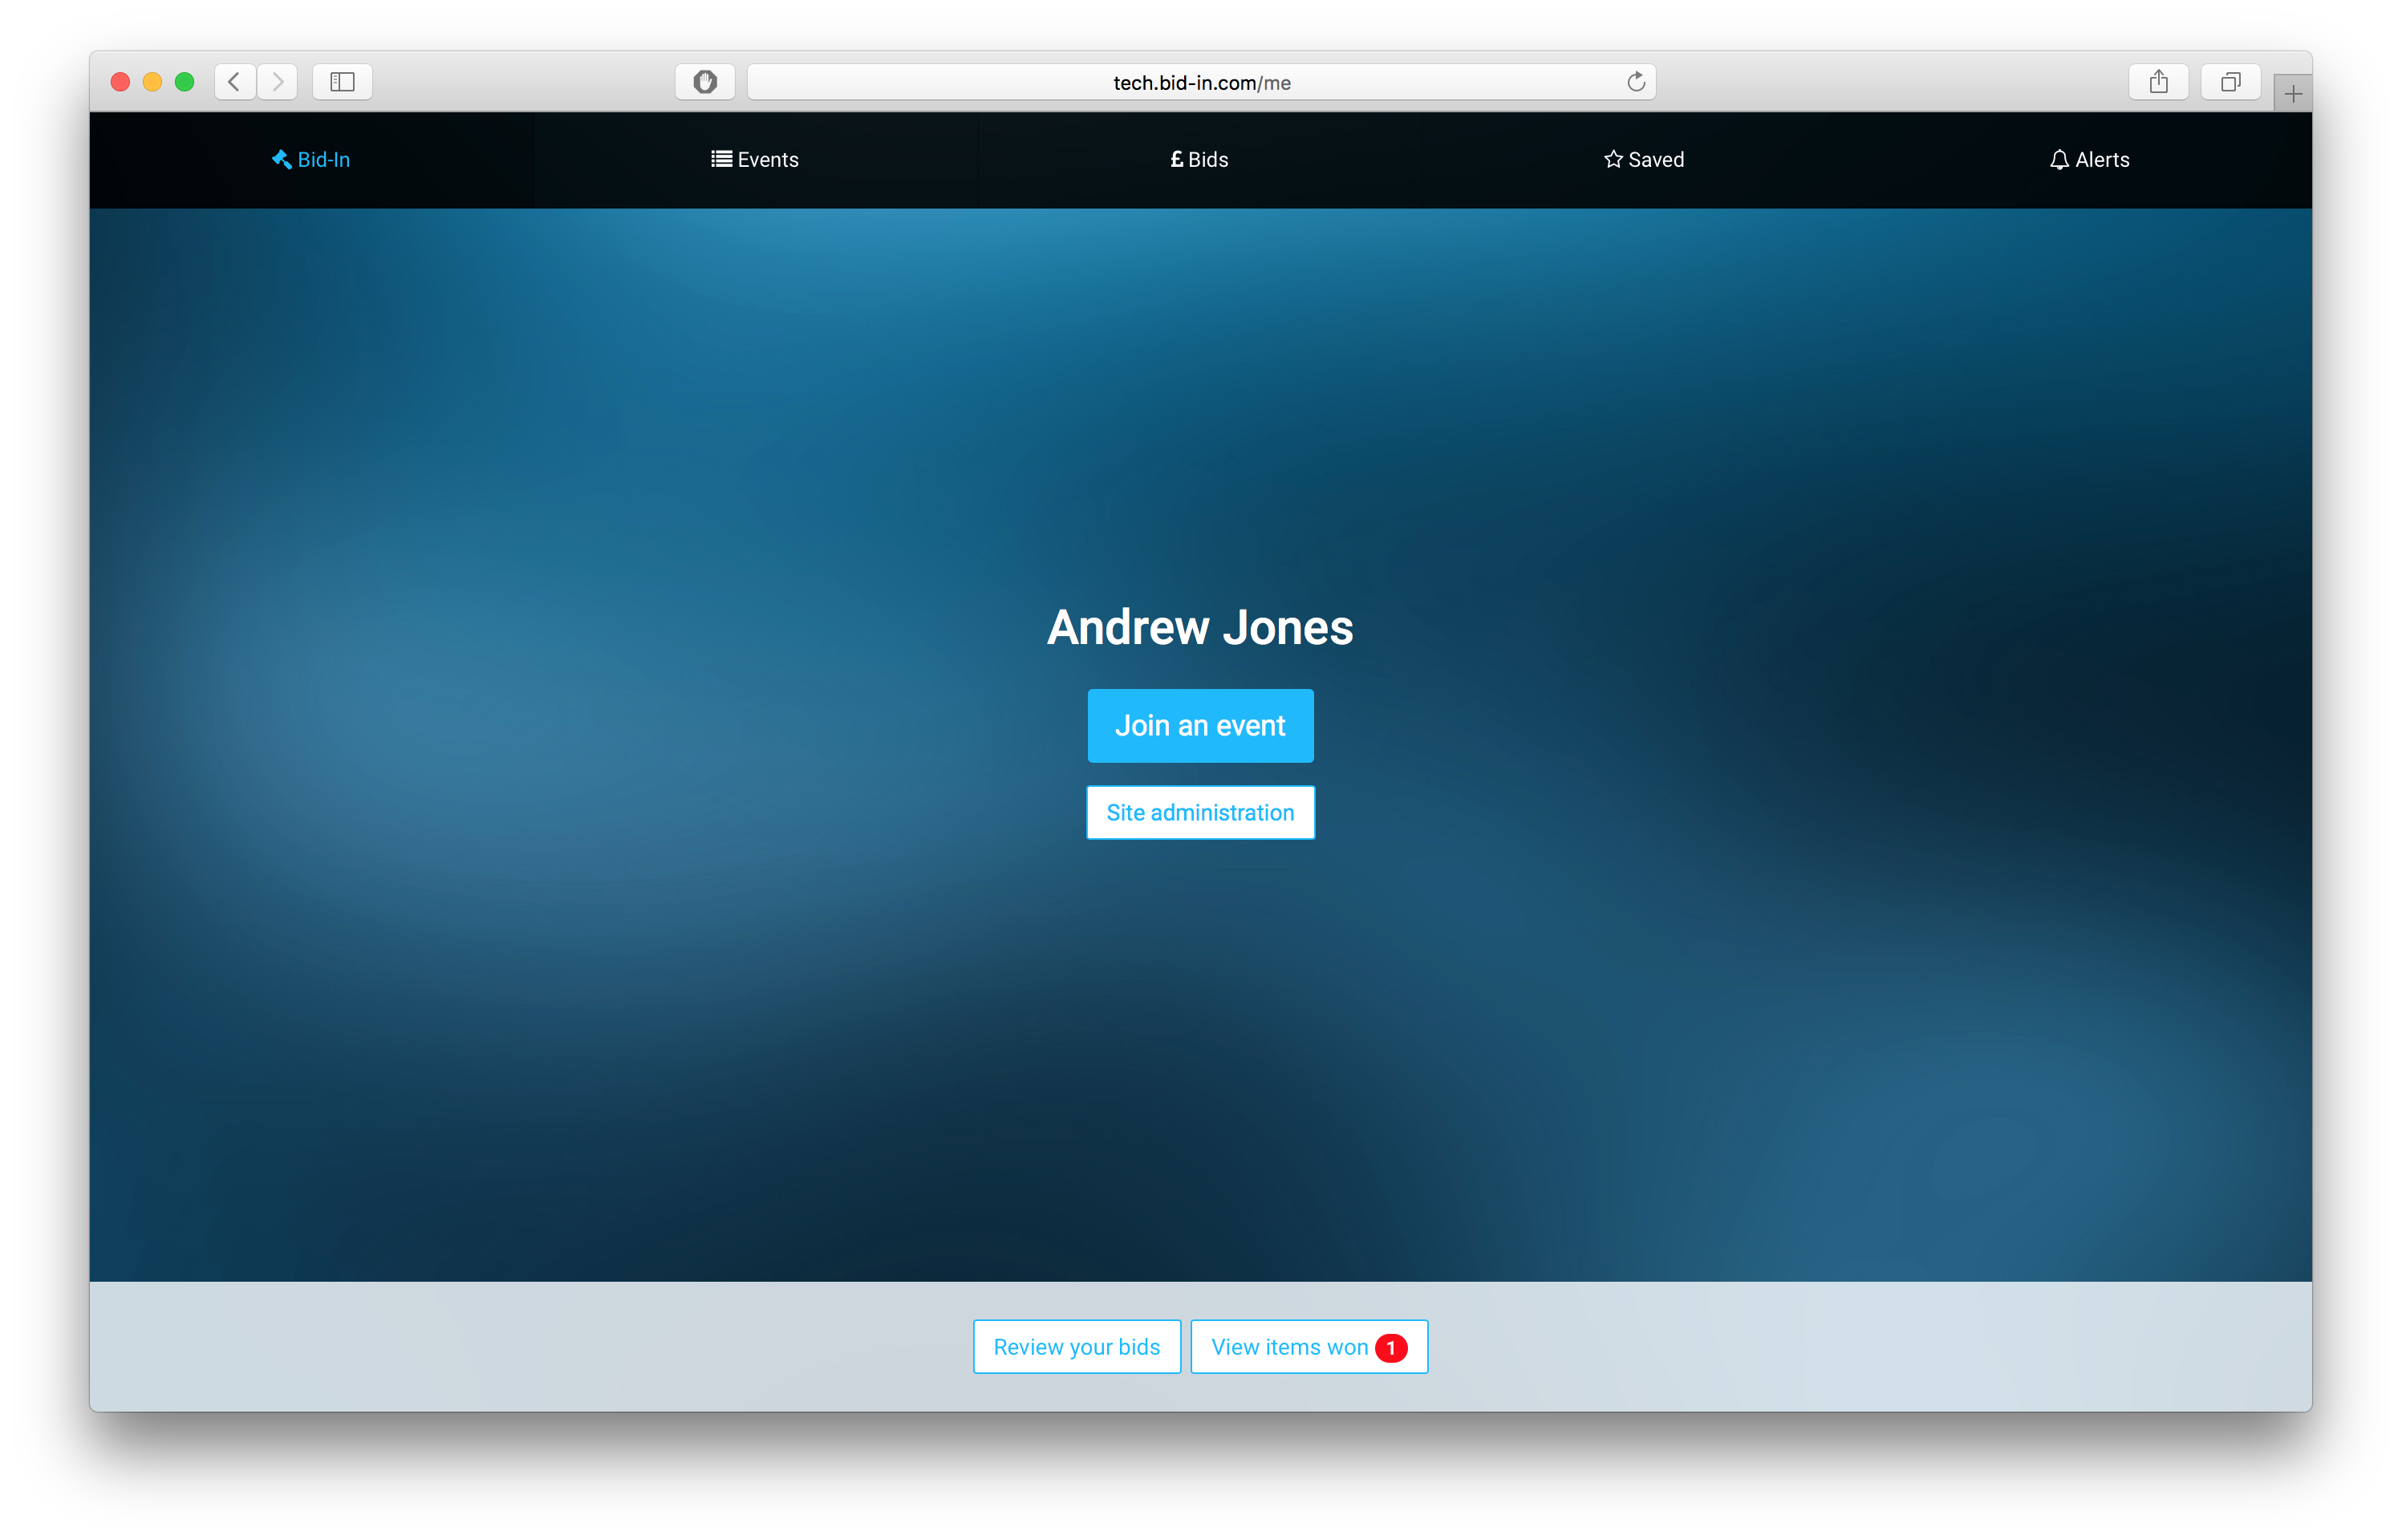The width and height of the screenshot is (2402, 1540).
Task: Add a new tab with plus button
Action: (x=2293, y=94)
